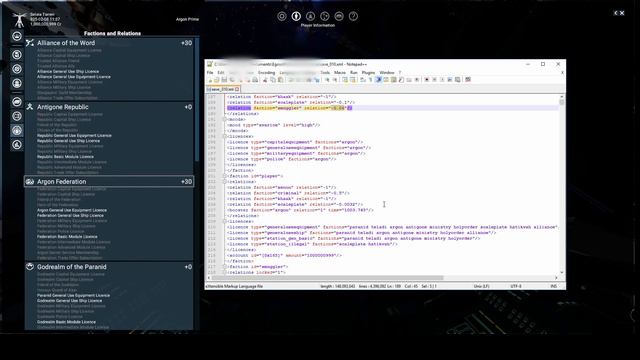Collapse the relations block under faction player
The height and width of the screenshot is (360, 640).
click(x=224, y=182)
